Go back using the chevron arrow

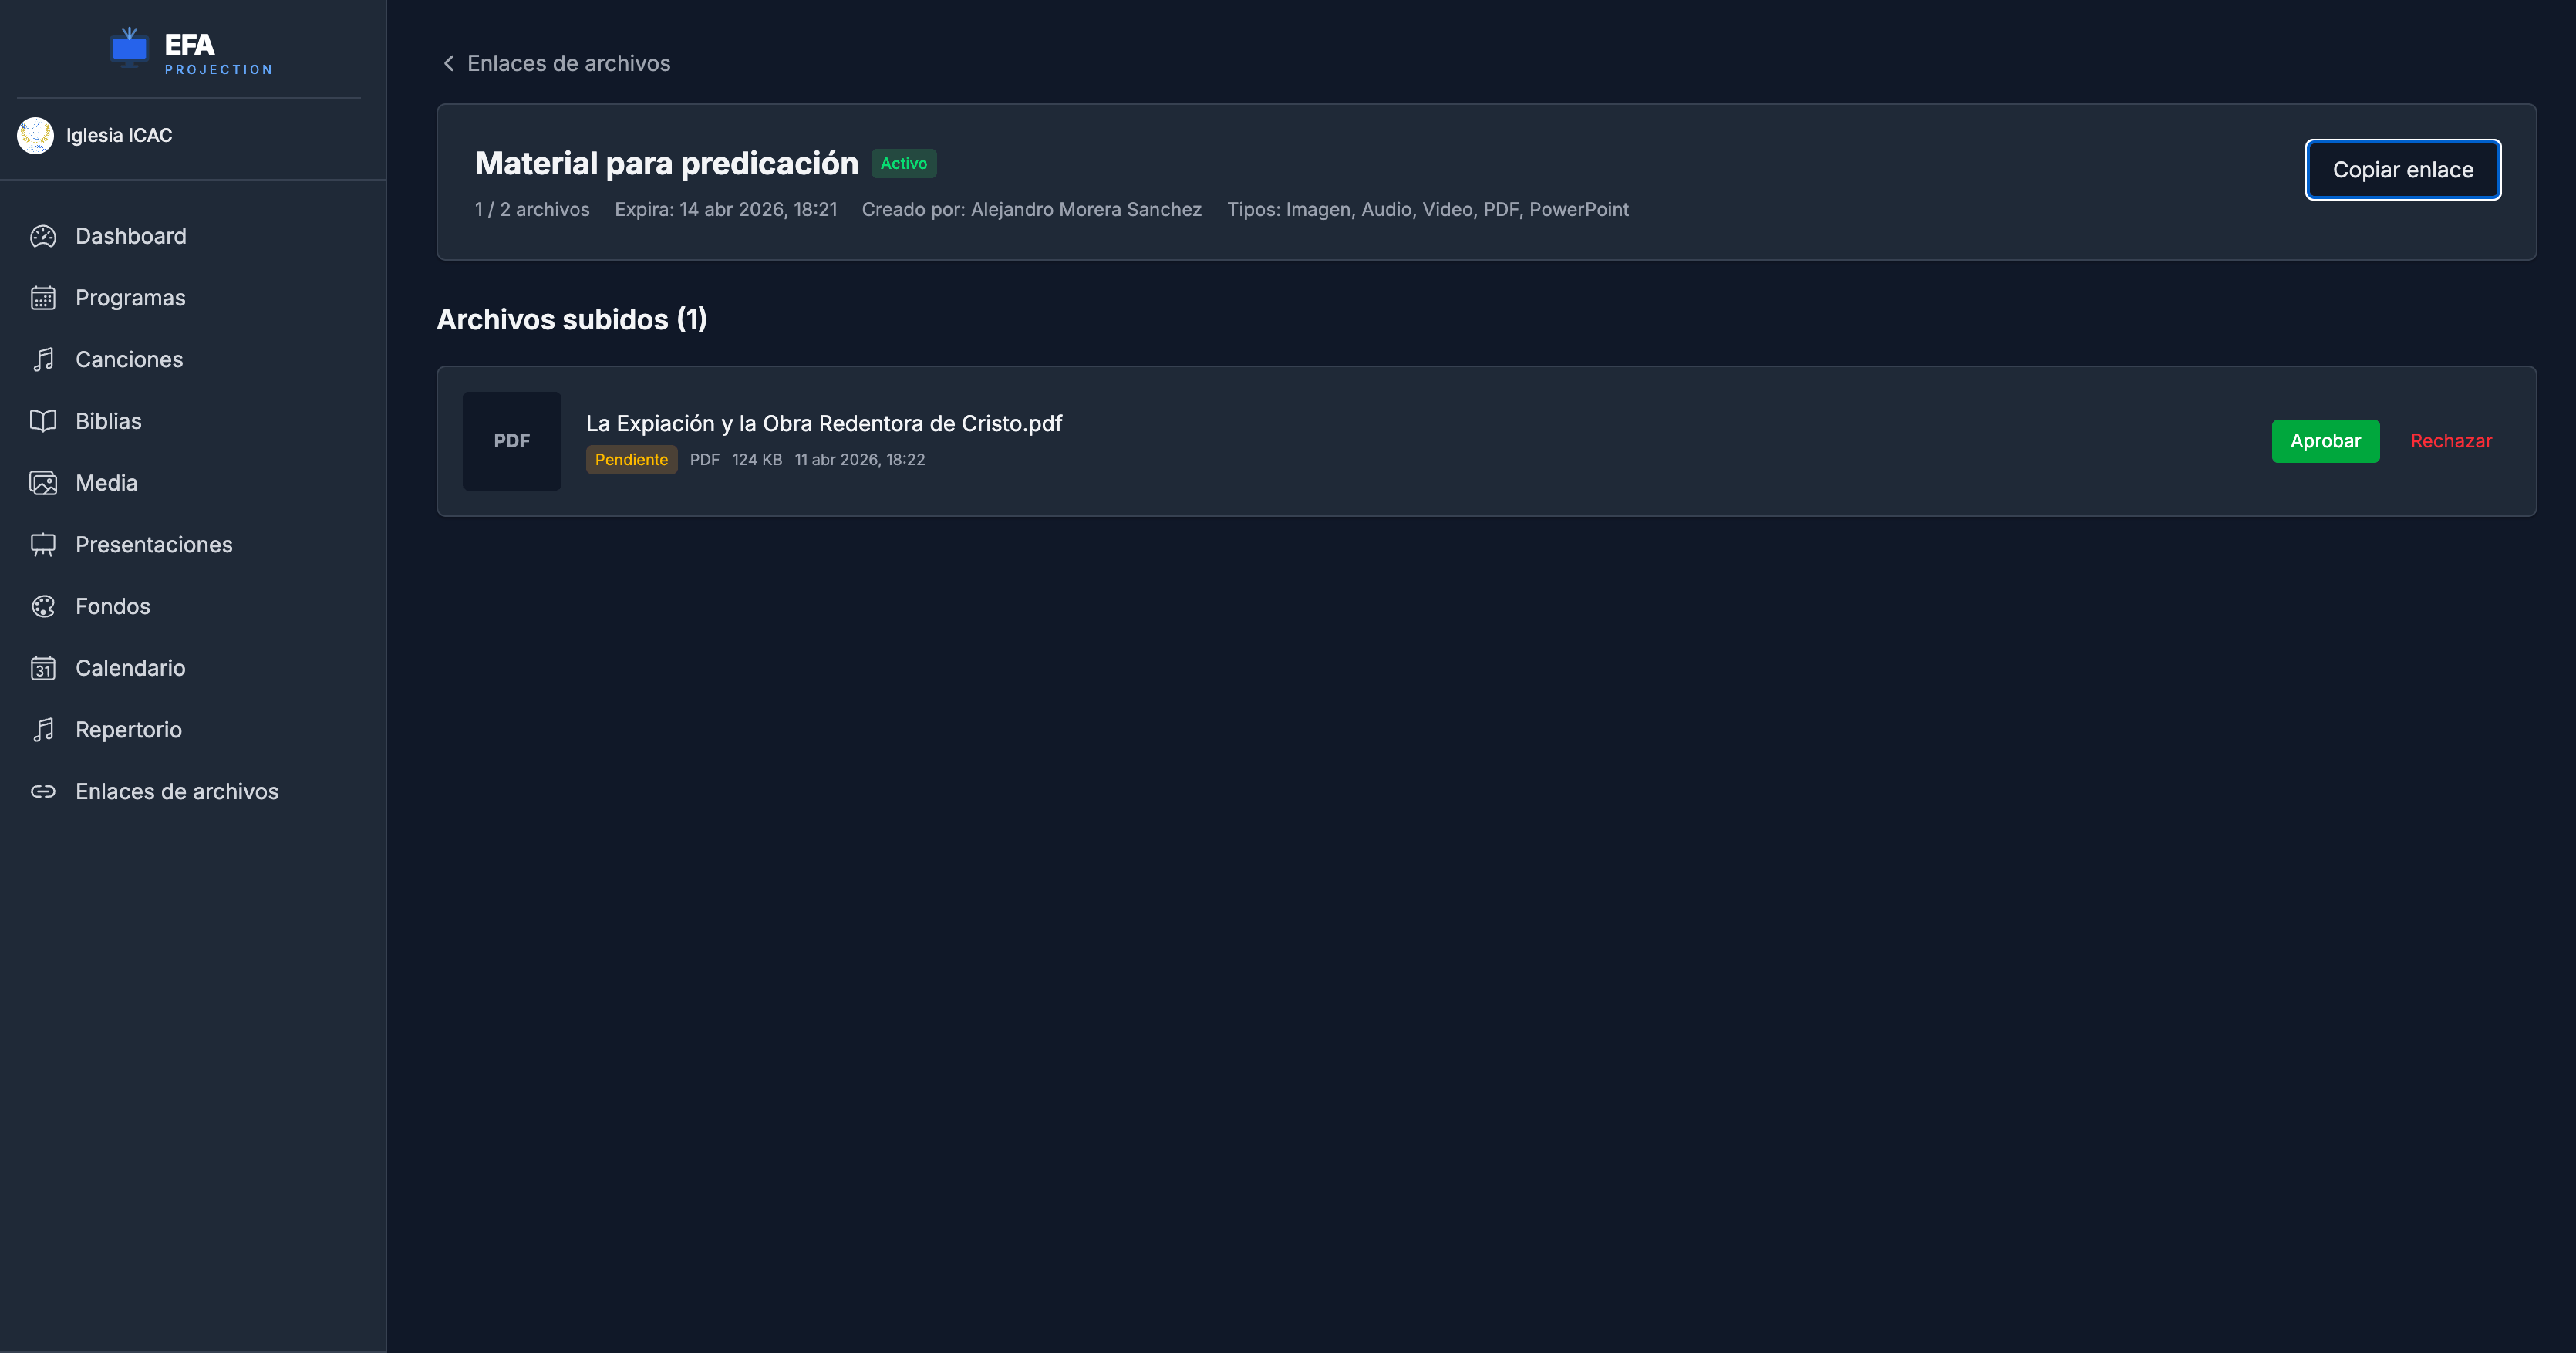[x=449, y=63]
